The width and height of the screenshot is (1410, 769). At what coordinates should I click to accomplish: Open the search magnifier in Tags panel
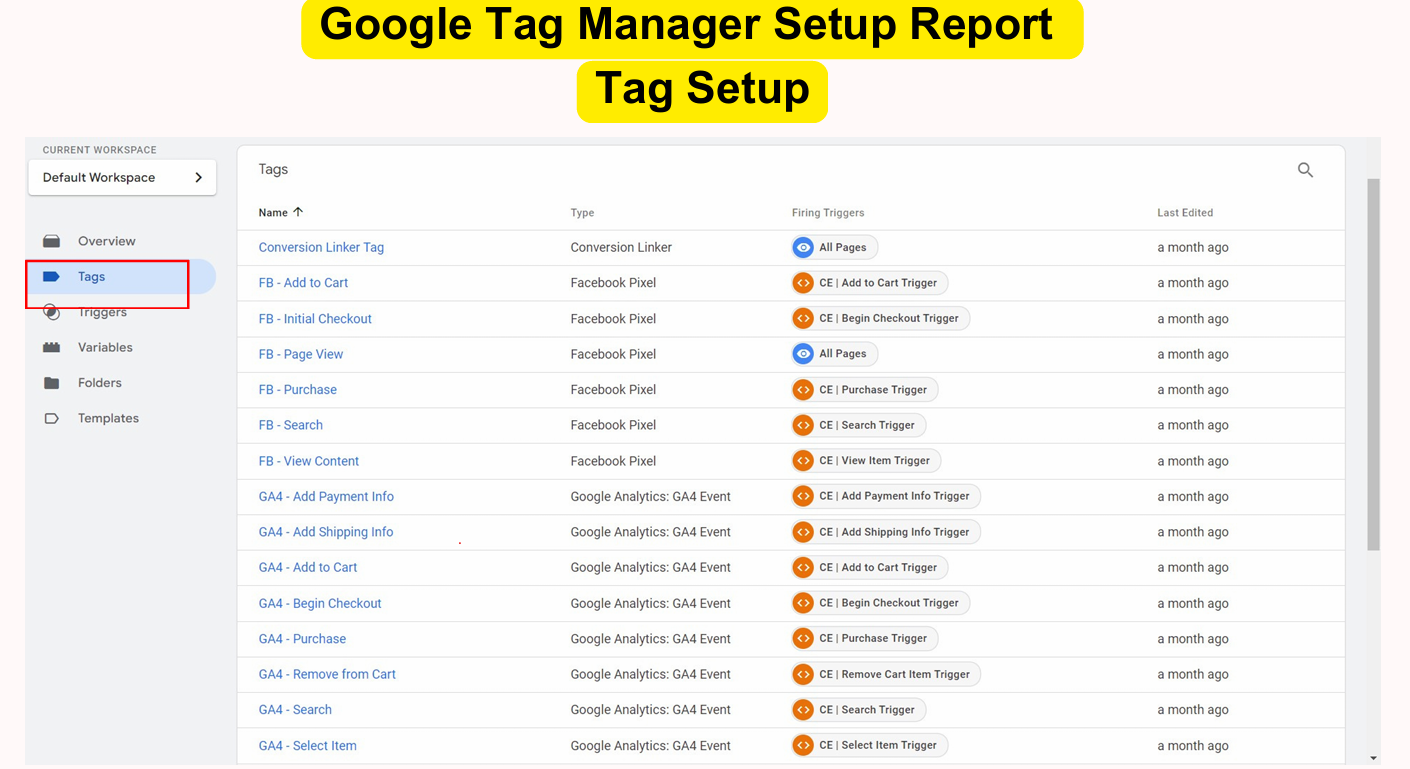point(1305,170)
